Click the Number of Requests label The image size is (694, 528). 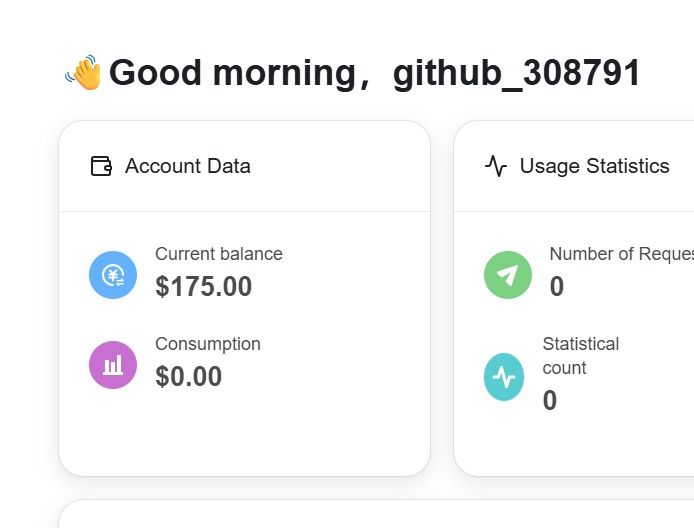[x=621, y=254]
